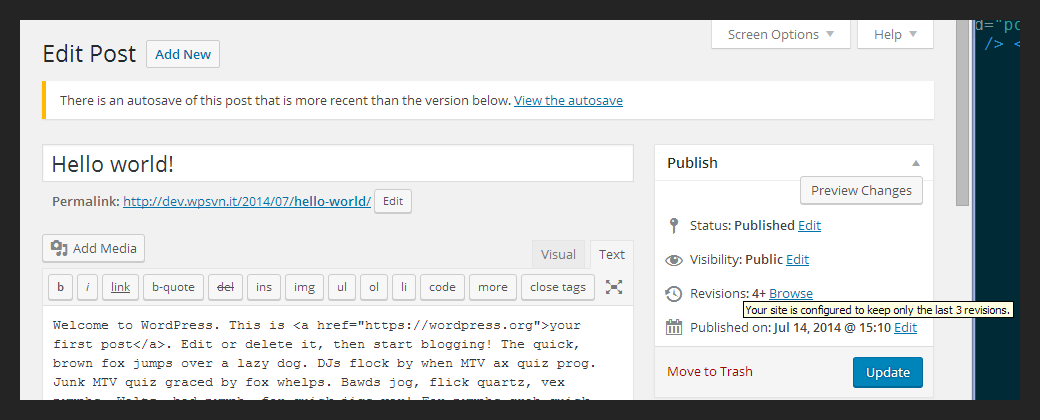Insert an img tag
Screen dimensions: 1040x420
304,287
